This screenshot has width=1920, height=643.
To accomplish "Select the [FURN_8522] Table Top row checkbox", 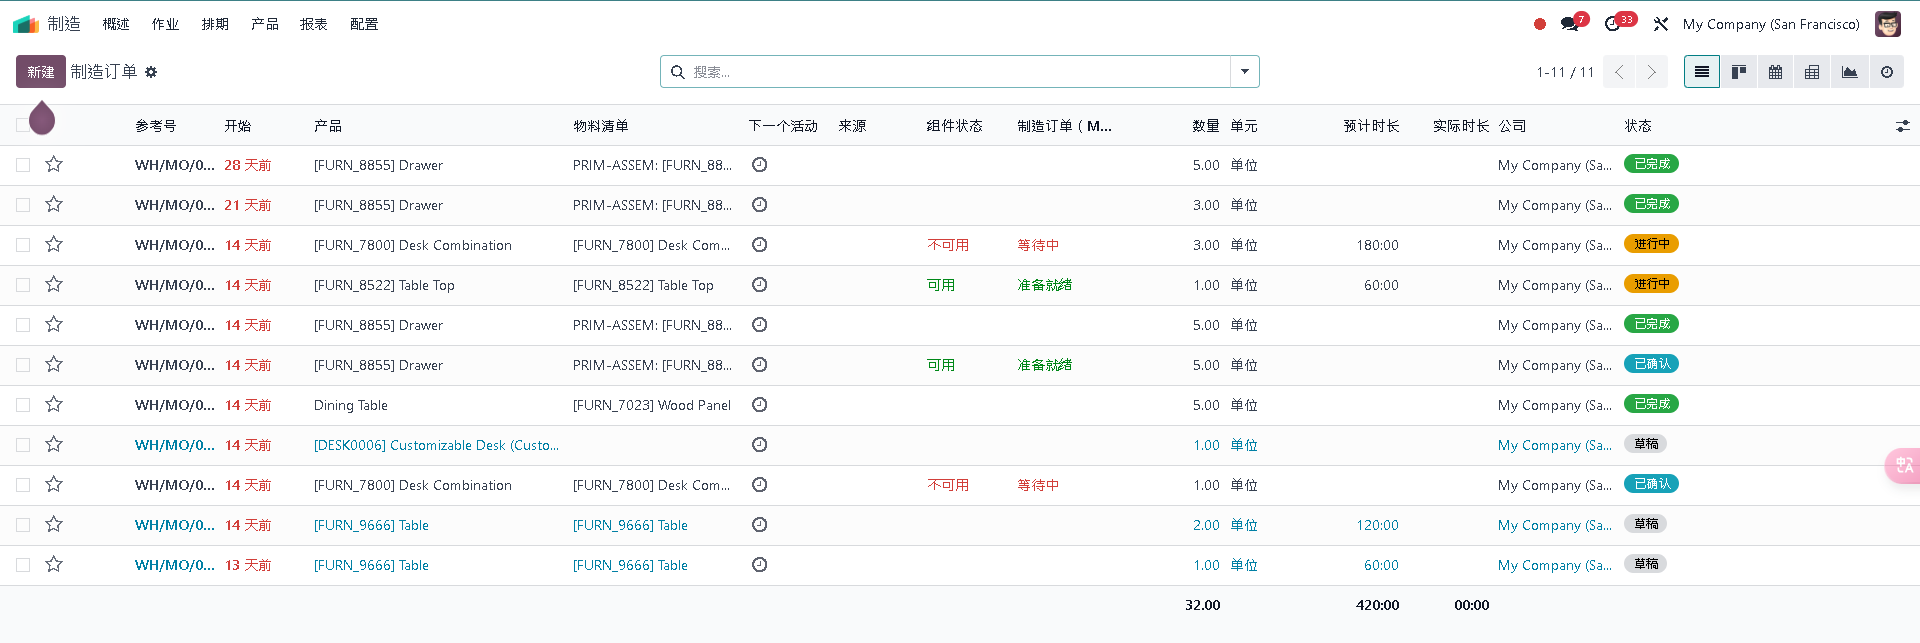I will click(x=23, y=285).
